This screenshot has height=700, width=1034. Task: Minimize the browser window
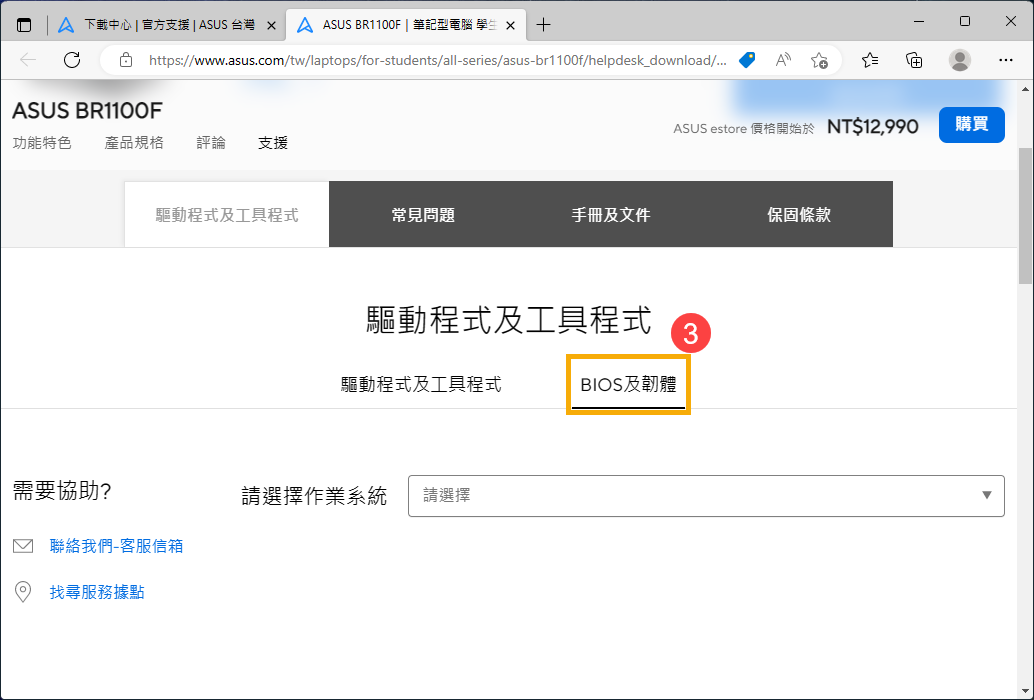click(919, 22)
